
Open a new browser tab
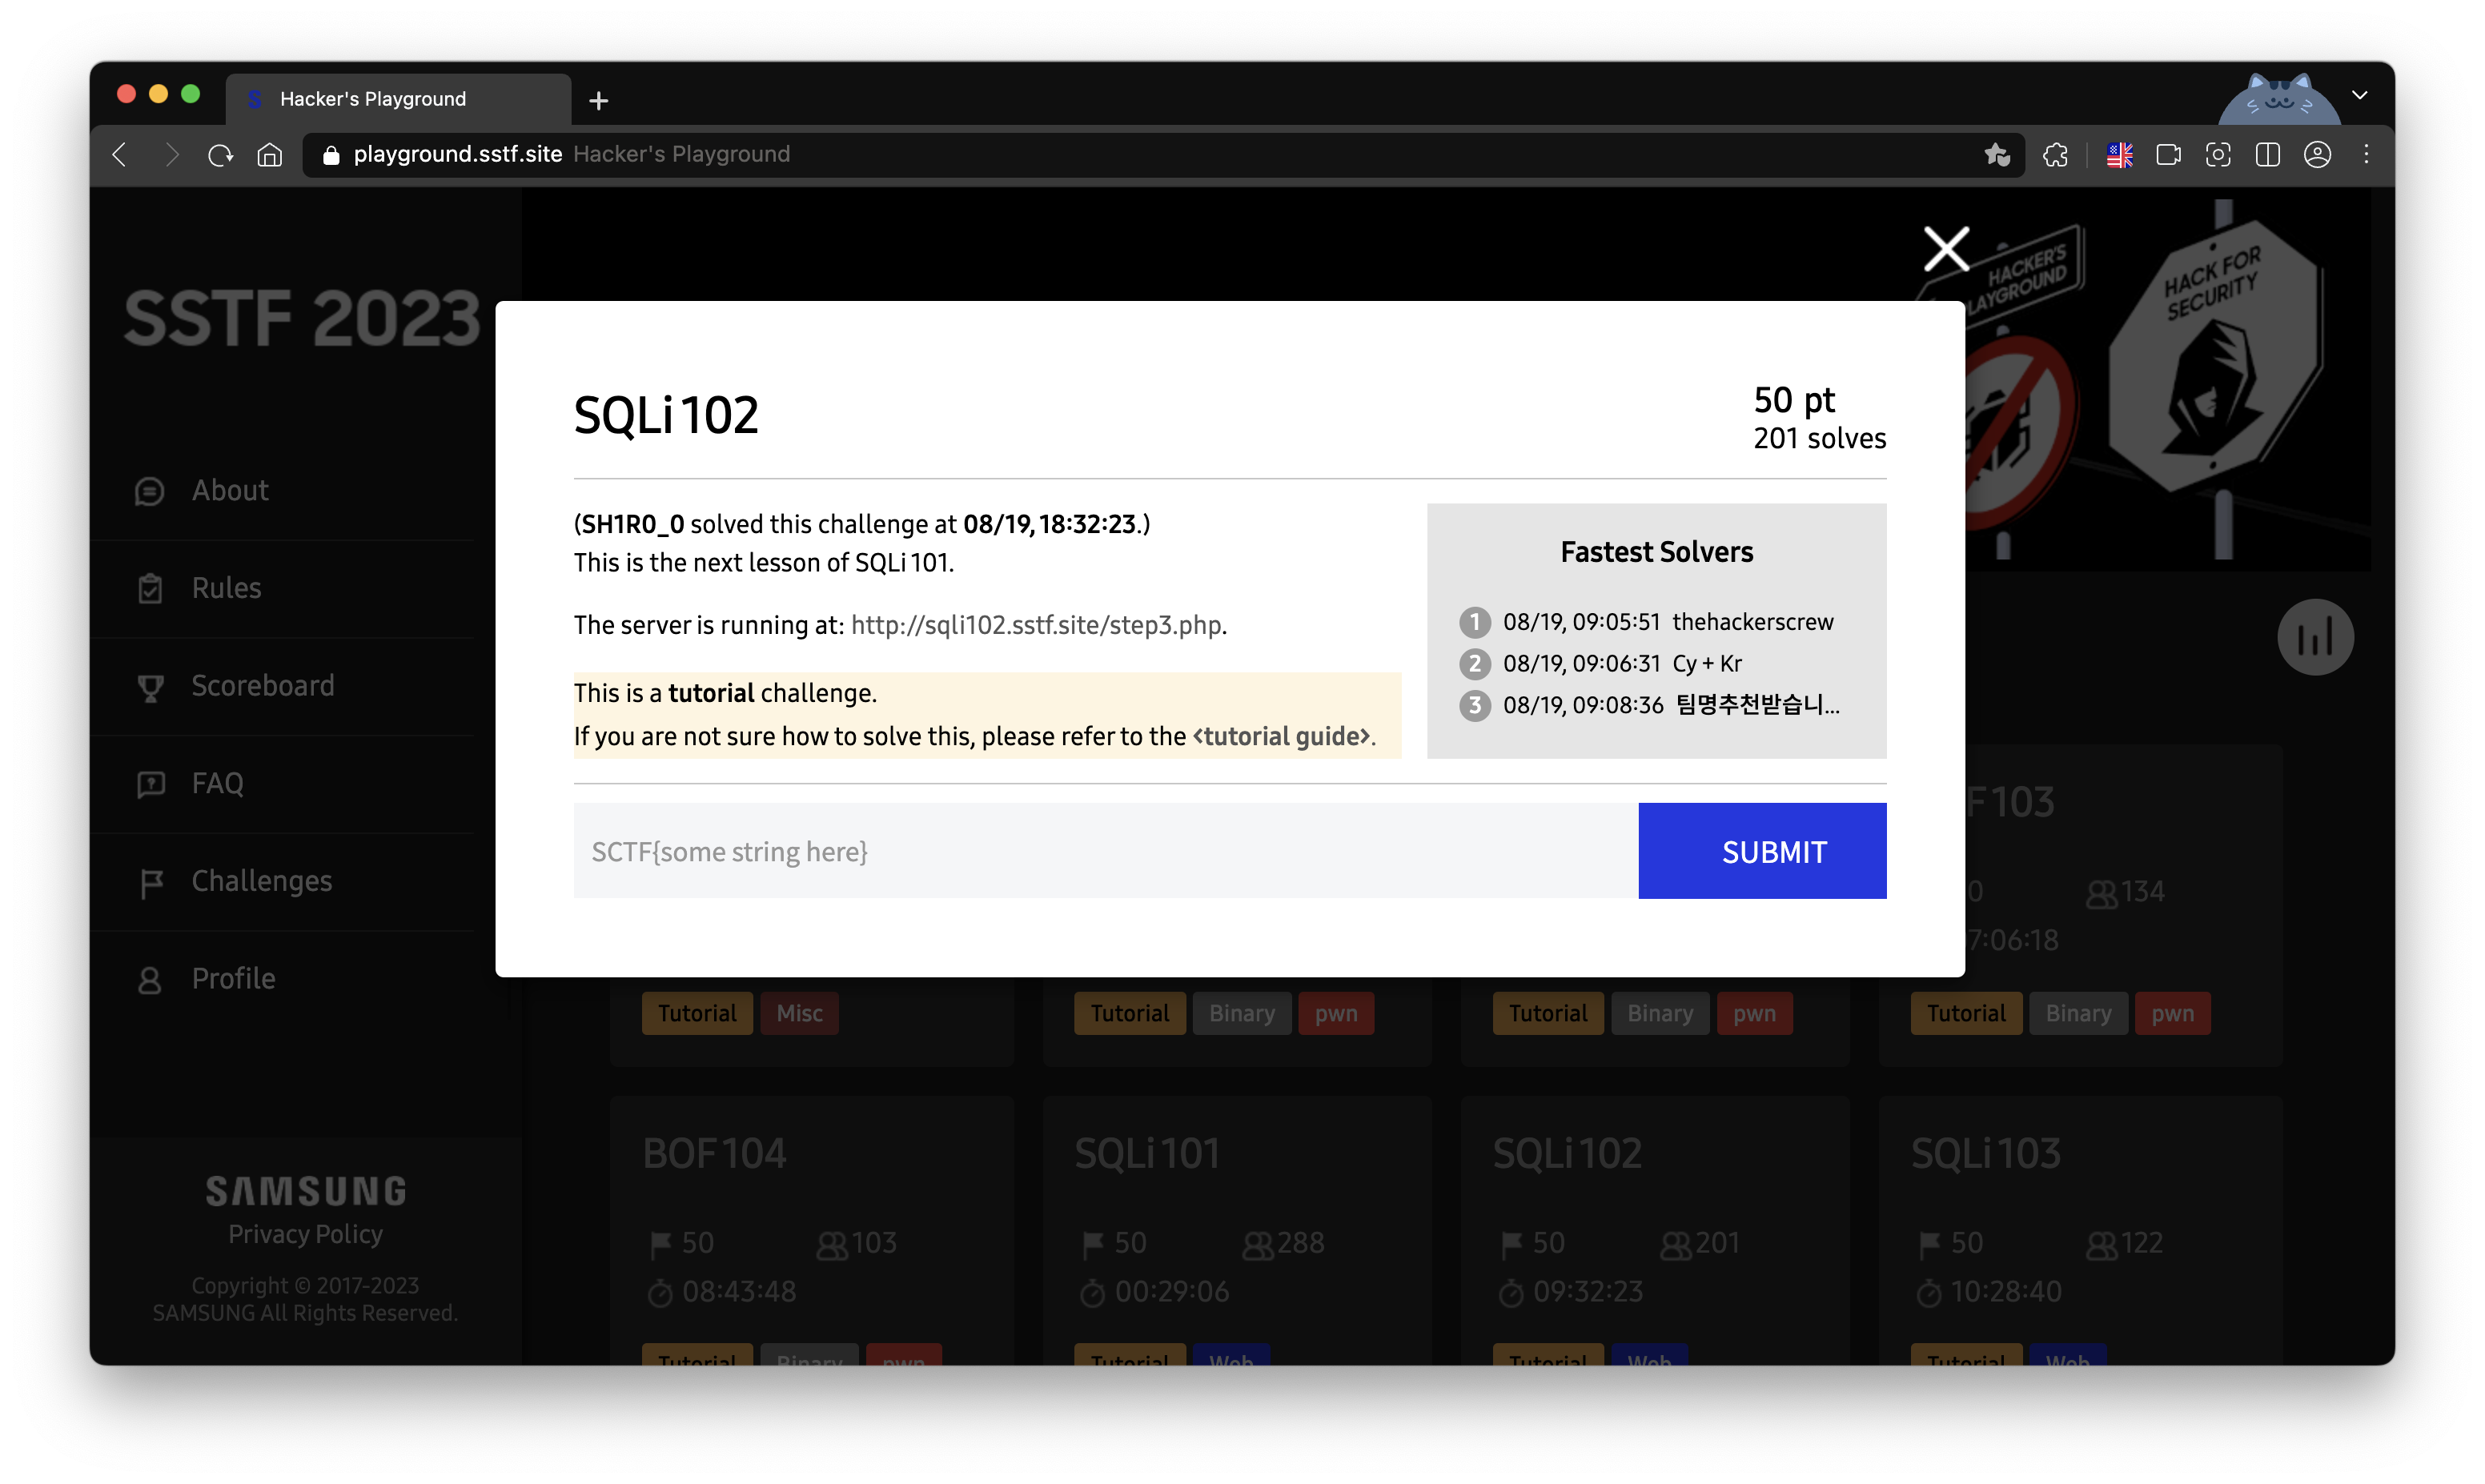[x=598, y=101]
